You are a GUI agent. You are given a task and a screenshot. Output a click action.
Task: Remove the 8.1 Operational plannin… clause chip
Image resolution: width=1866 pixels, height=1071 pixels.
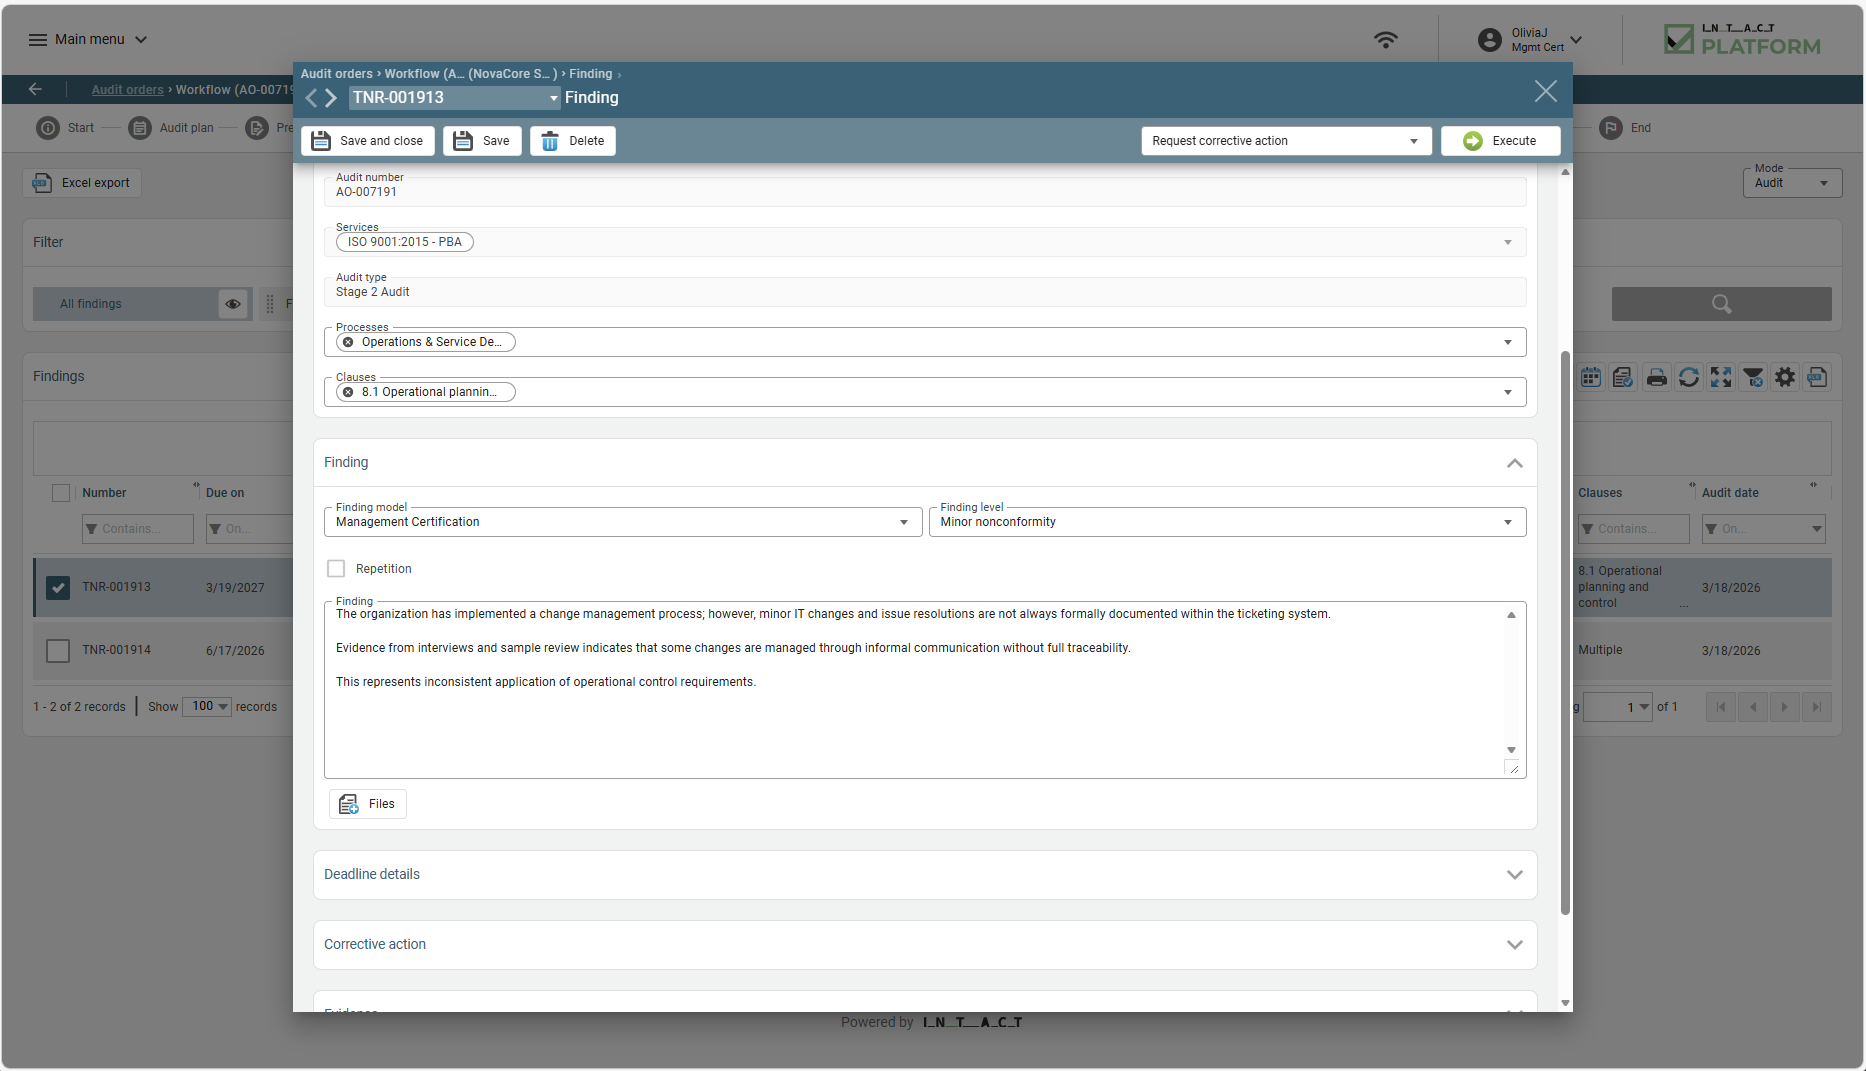348,392
